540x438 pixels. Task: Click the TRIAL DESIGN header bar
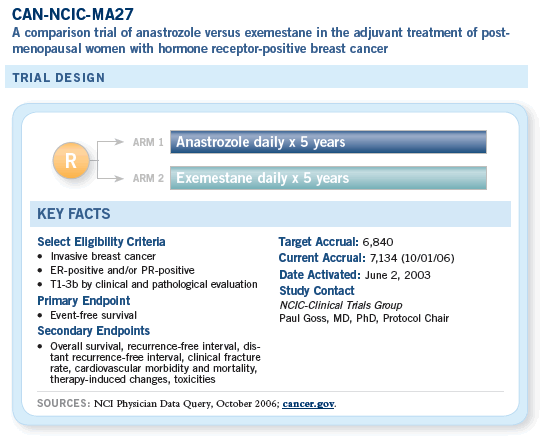point(266,77)
